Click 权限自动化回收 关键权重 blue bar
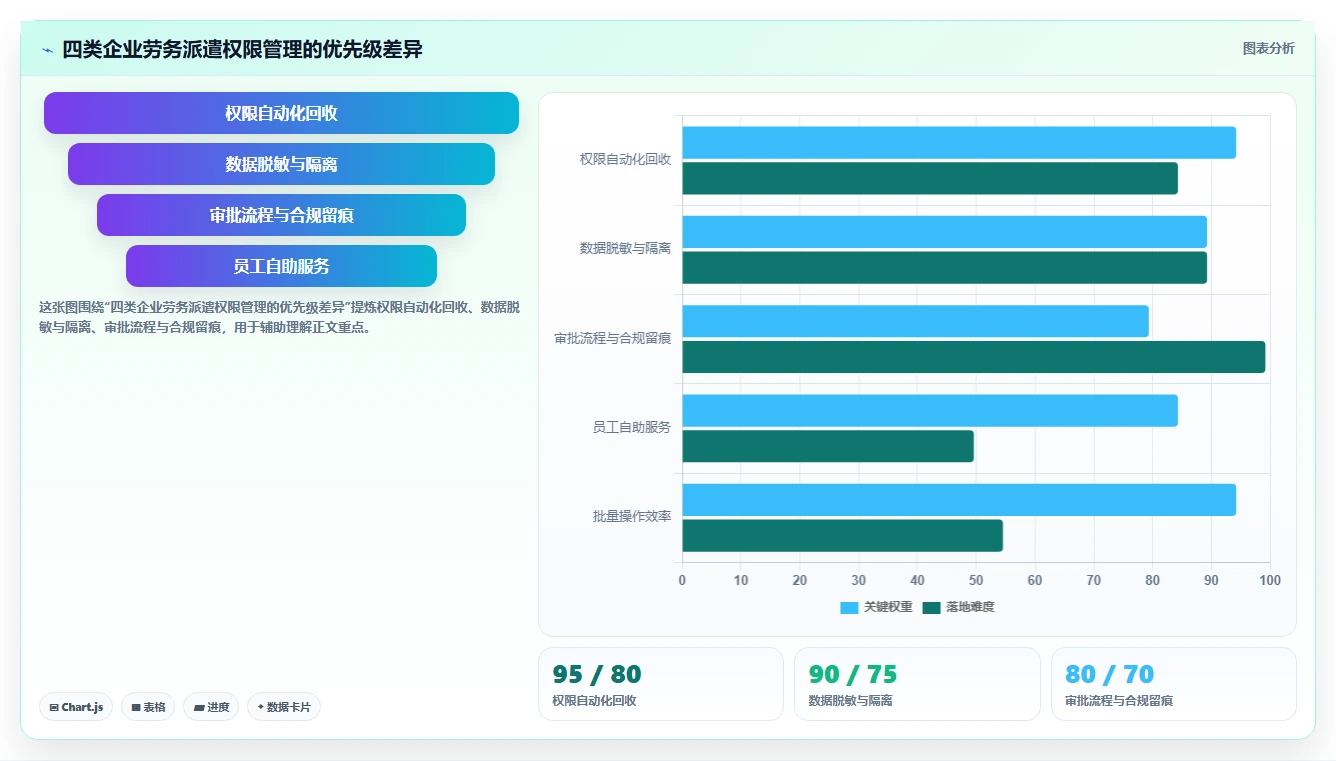The image size is (1336, 761). point(959,143)
